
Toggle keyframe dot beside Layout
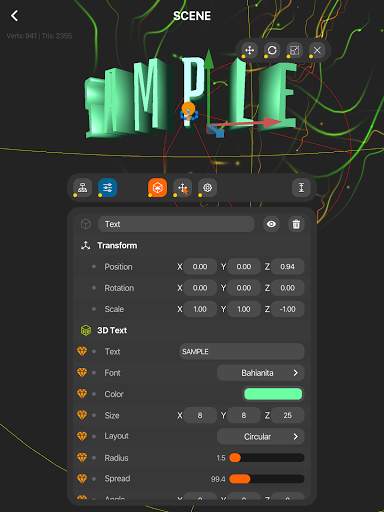(94, 436)
